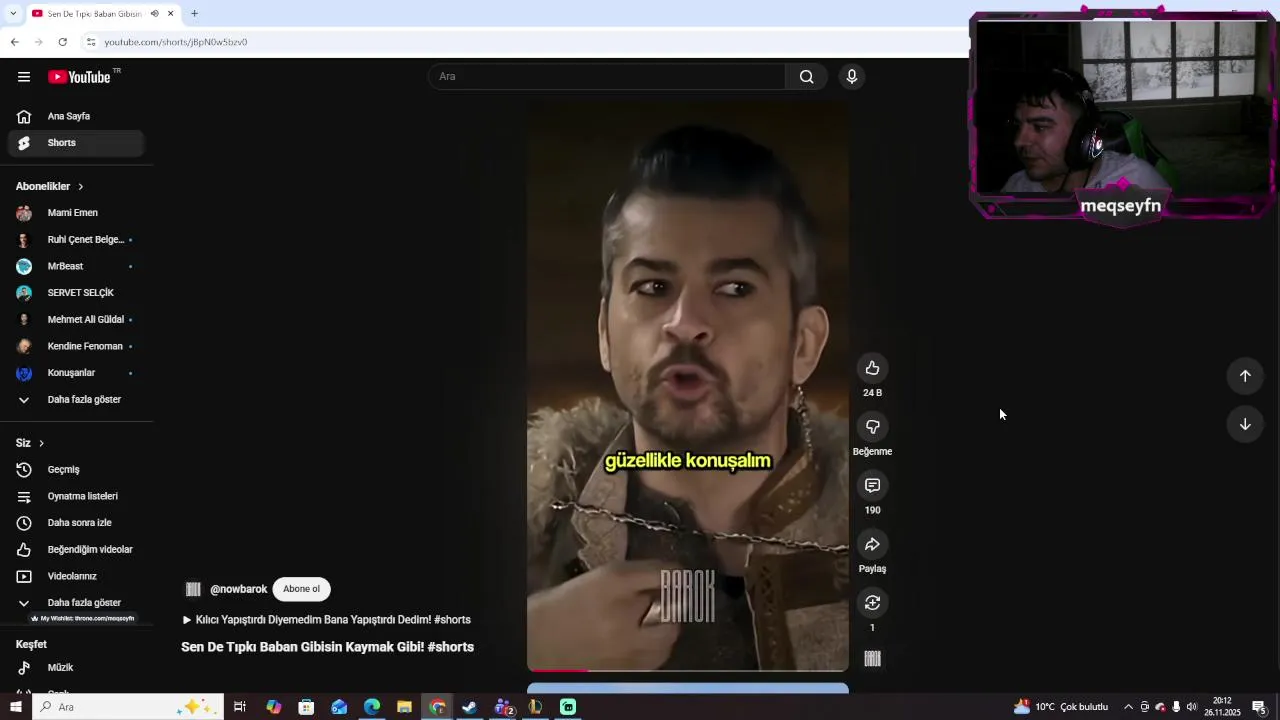Reload the page with the refresh icon
The height and width of the screenshot is (720, 1280).
point(62,42)
